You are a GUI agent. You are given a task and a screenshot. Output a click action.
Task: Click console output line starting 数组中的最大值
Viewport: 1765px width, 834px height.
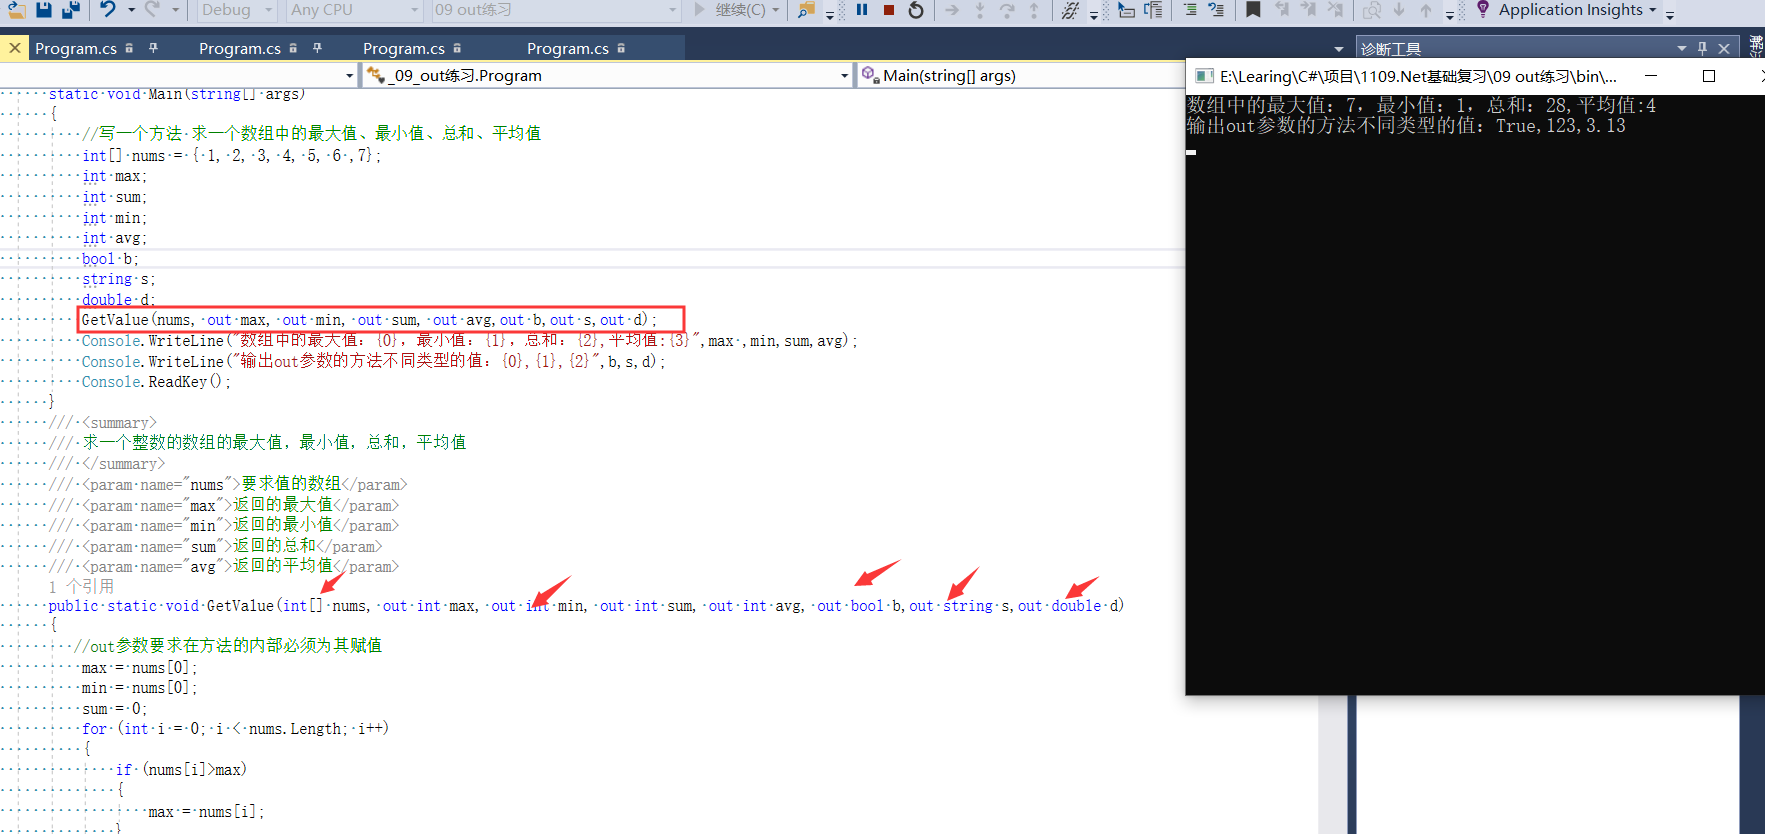coord(1421,105)
